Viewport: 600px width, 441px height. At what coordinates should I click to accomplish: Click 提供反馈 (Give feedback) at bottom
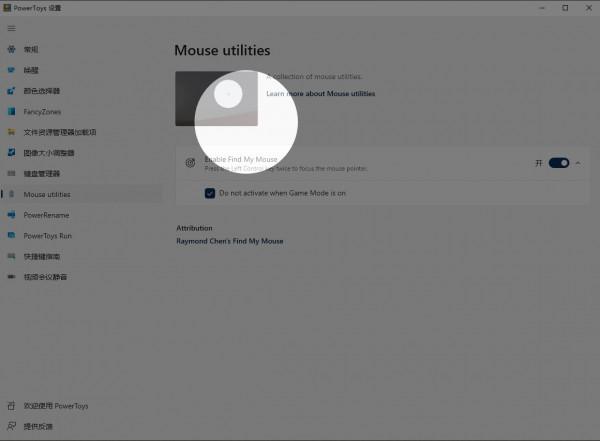(38, 426)
